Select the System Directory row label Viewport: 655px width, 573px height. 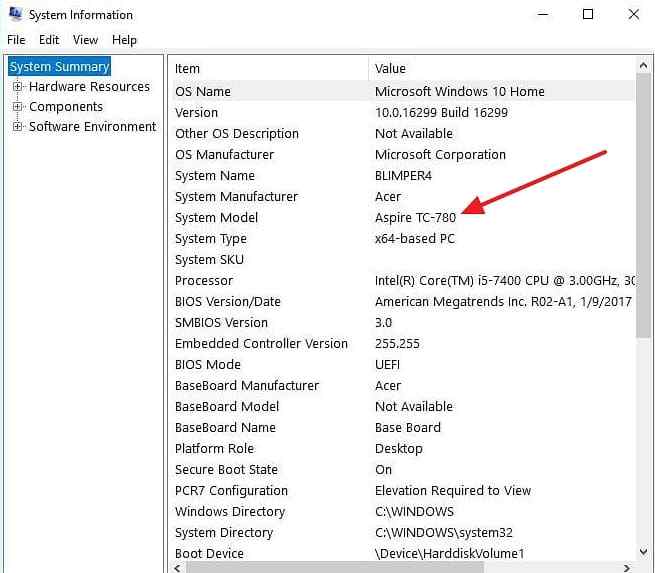[224, 533]
